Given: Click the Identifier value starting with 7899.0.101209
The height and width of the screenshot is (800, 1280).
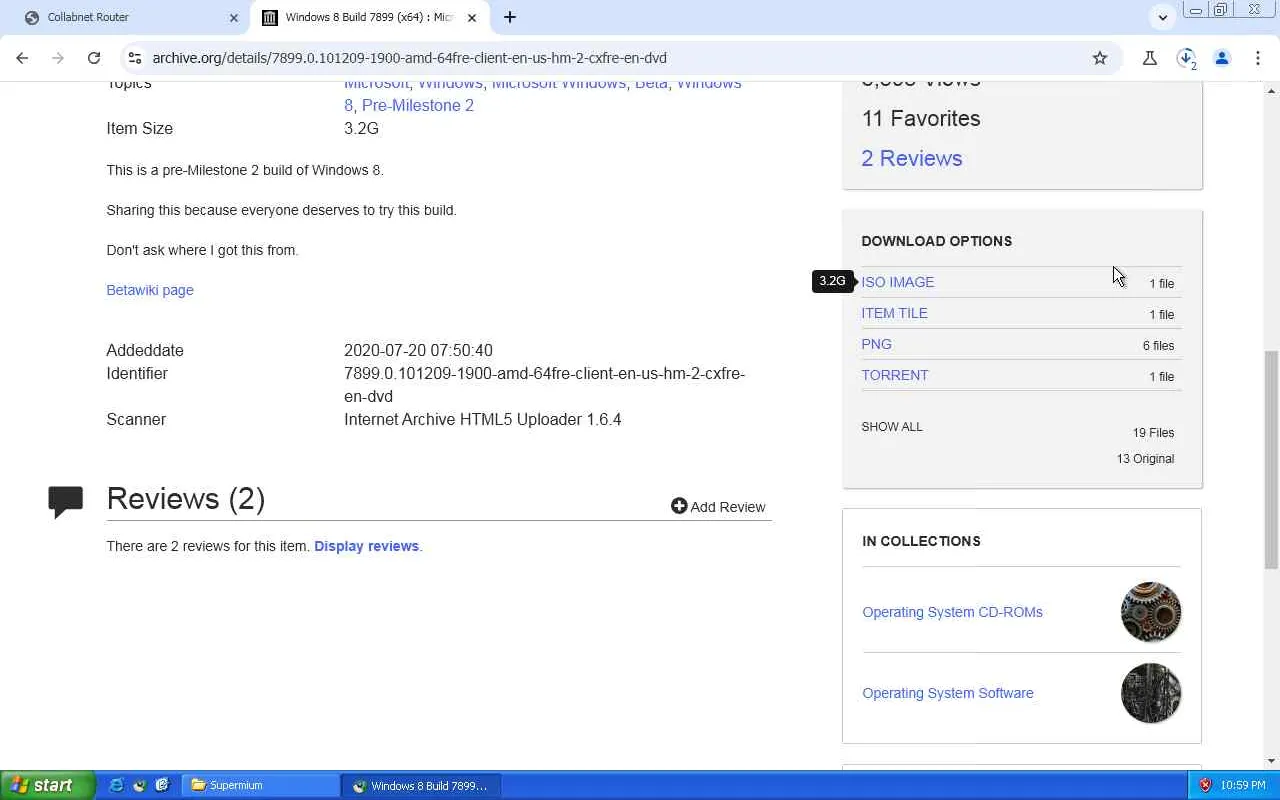Looking at the screenshot, I should [x=544, y=385].
